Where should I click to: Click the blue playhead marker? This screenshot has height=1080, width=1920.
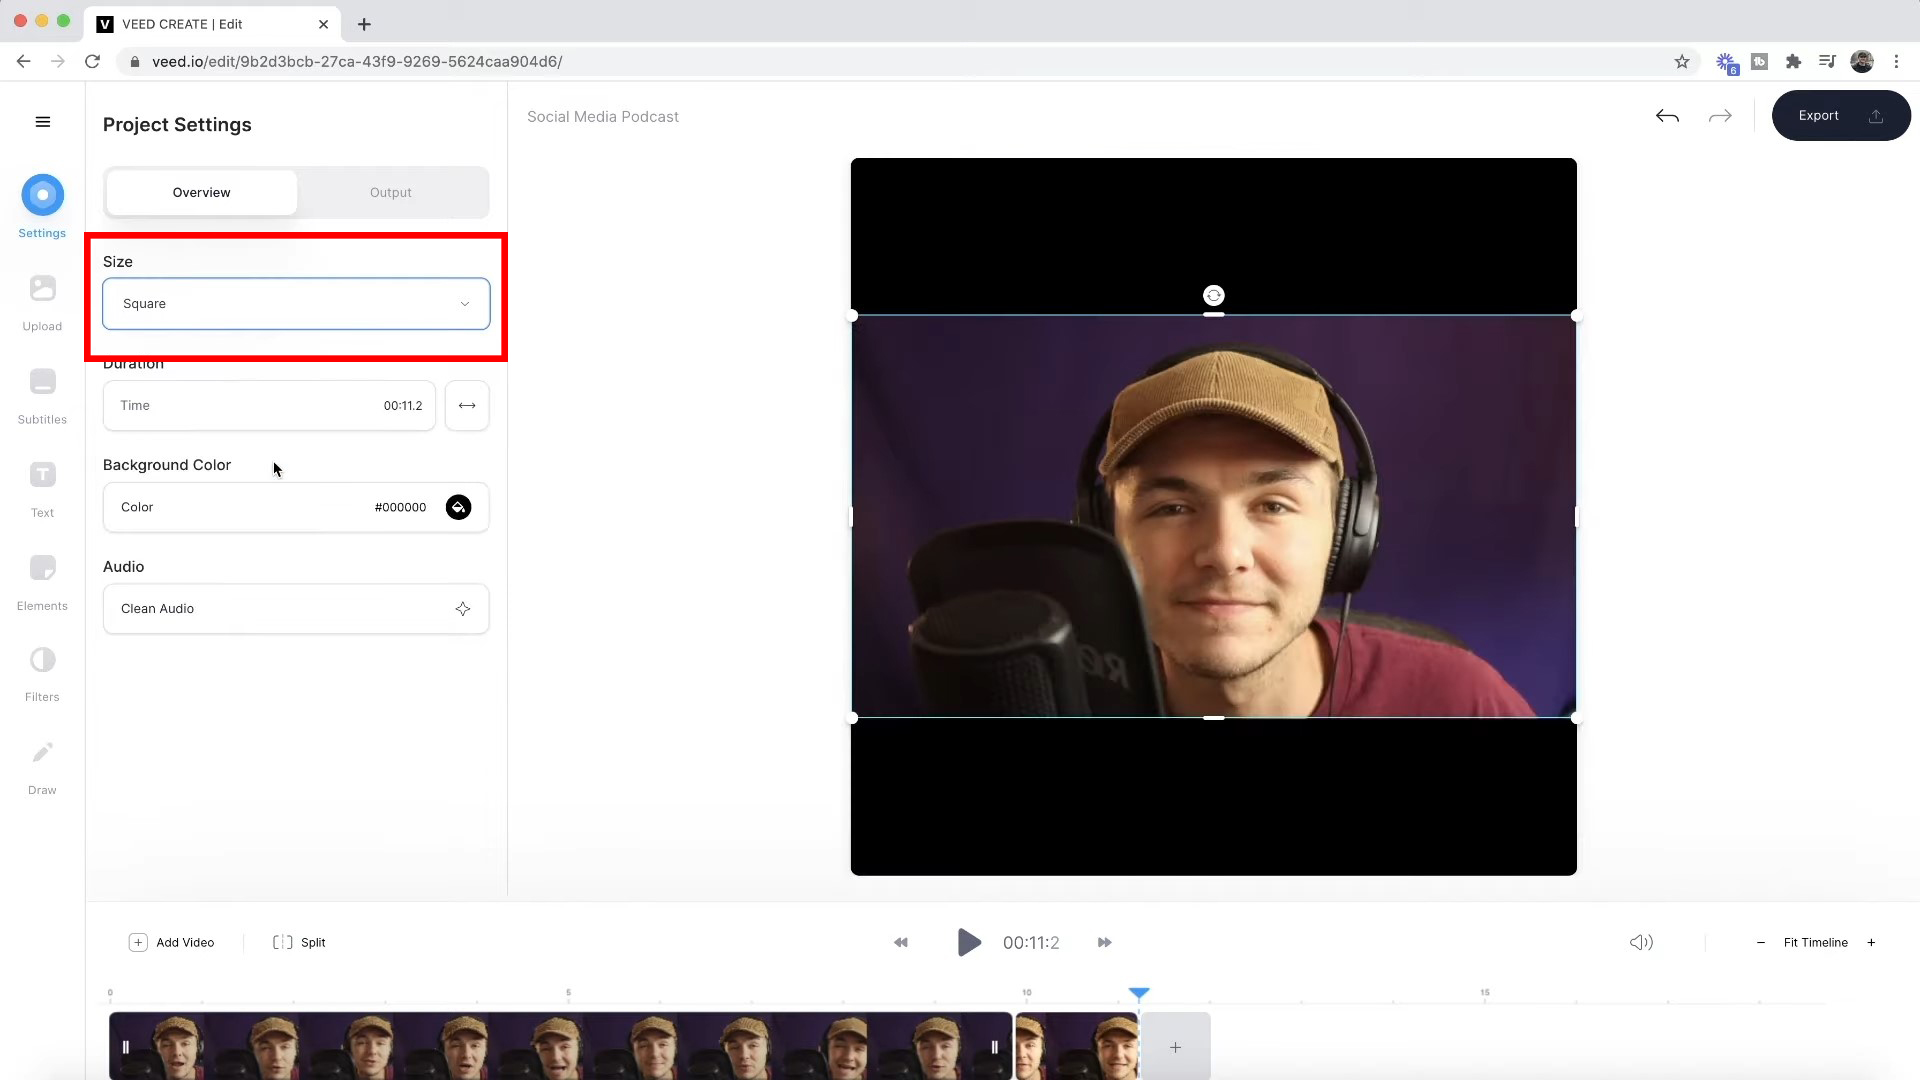[1139, 993]
